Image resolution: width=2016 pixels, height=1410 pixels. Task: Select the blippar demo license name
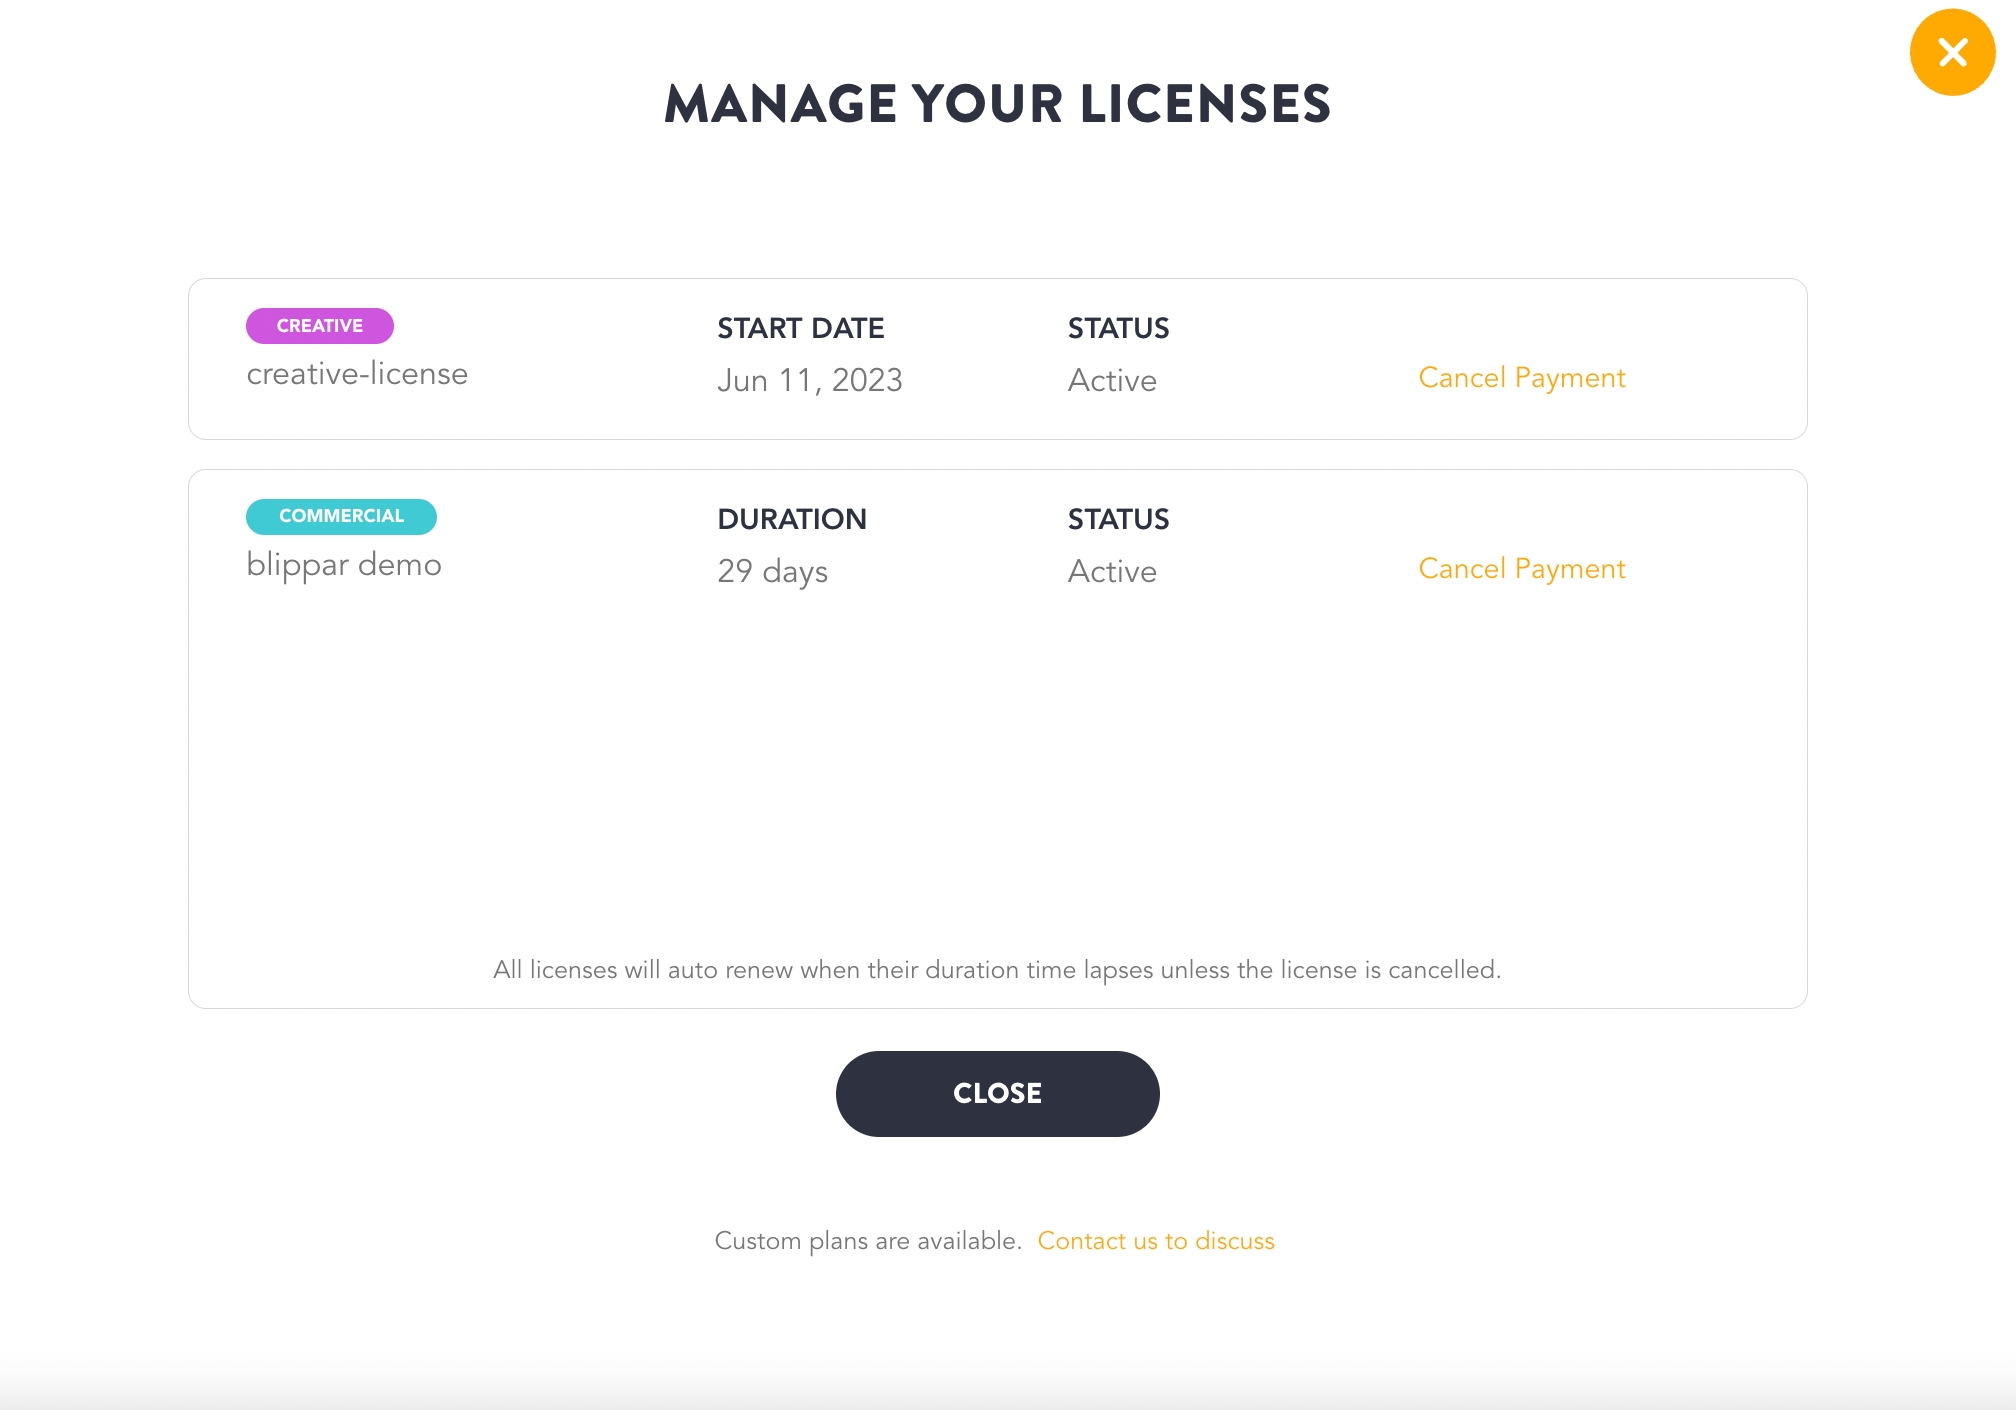pyautogui.click(x=344, y=565)
